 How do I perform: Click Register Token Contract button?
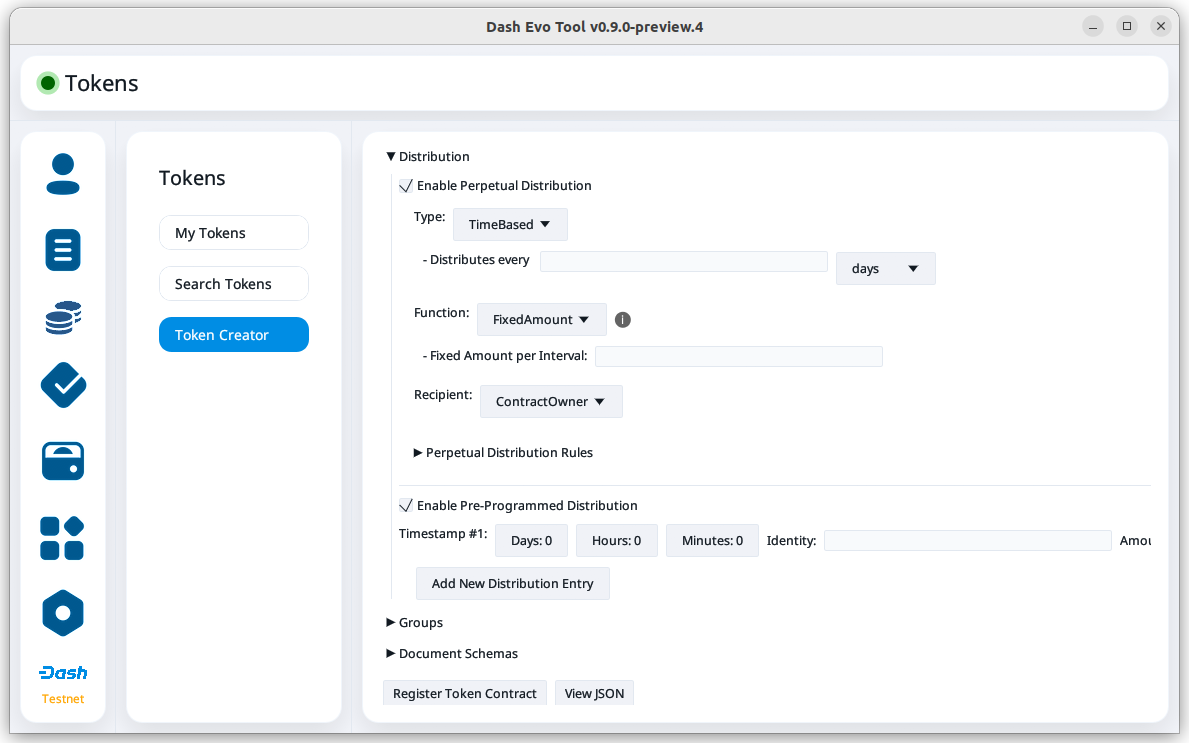465,694
